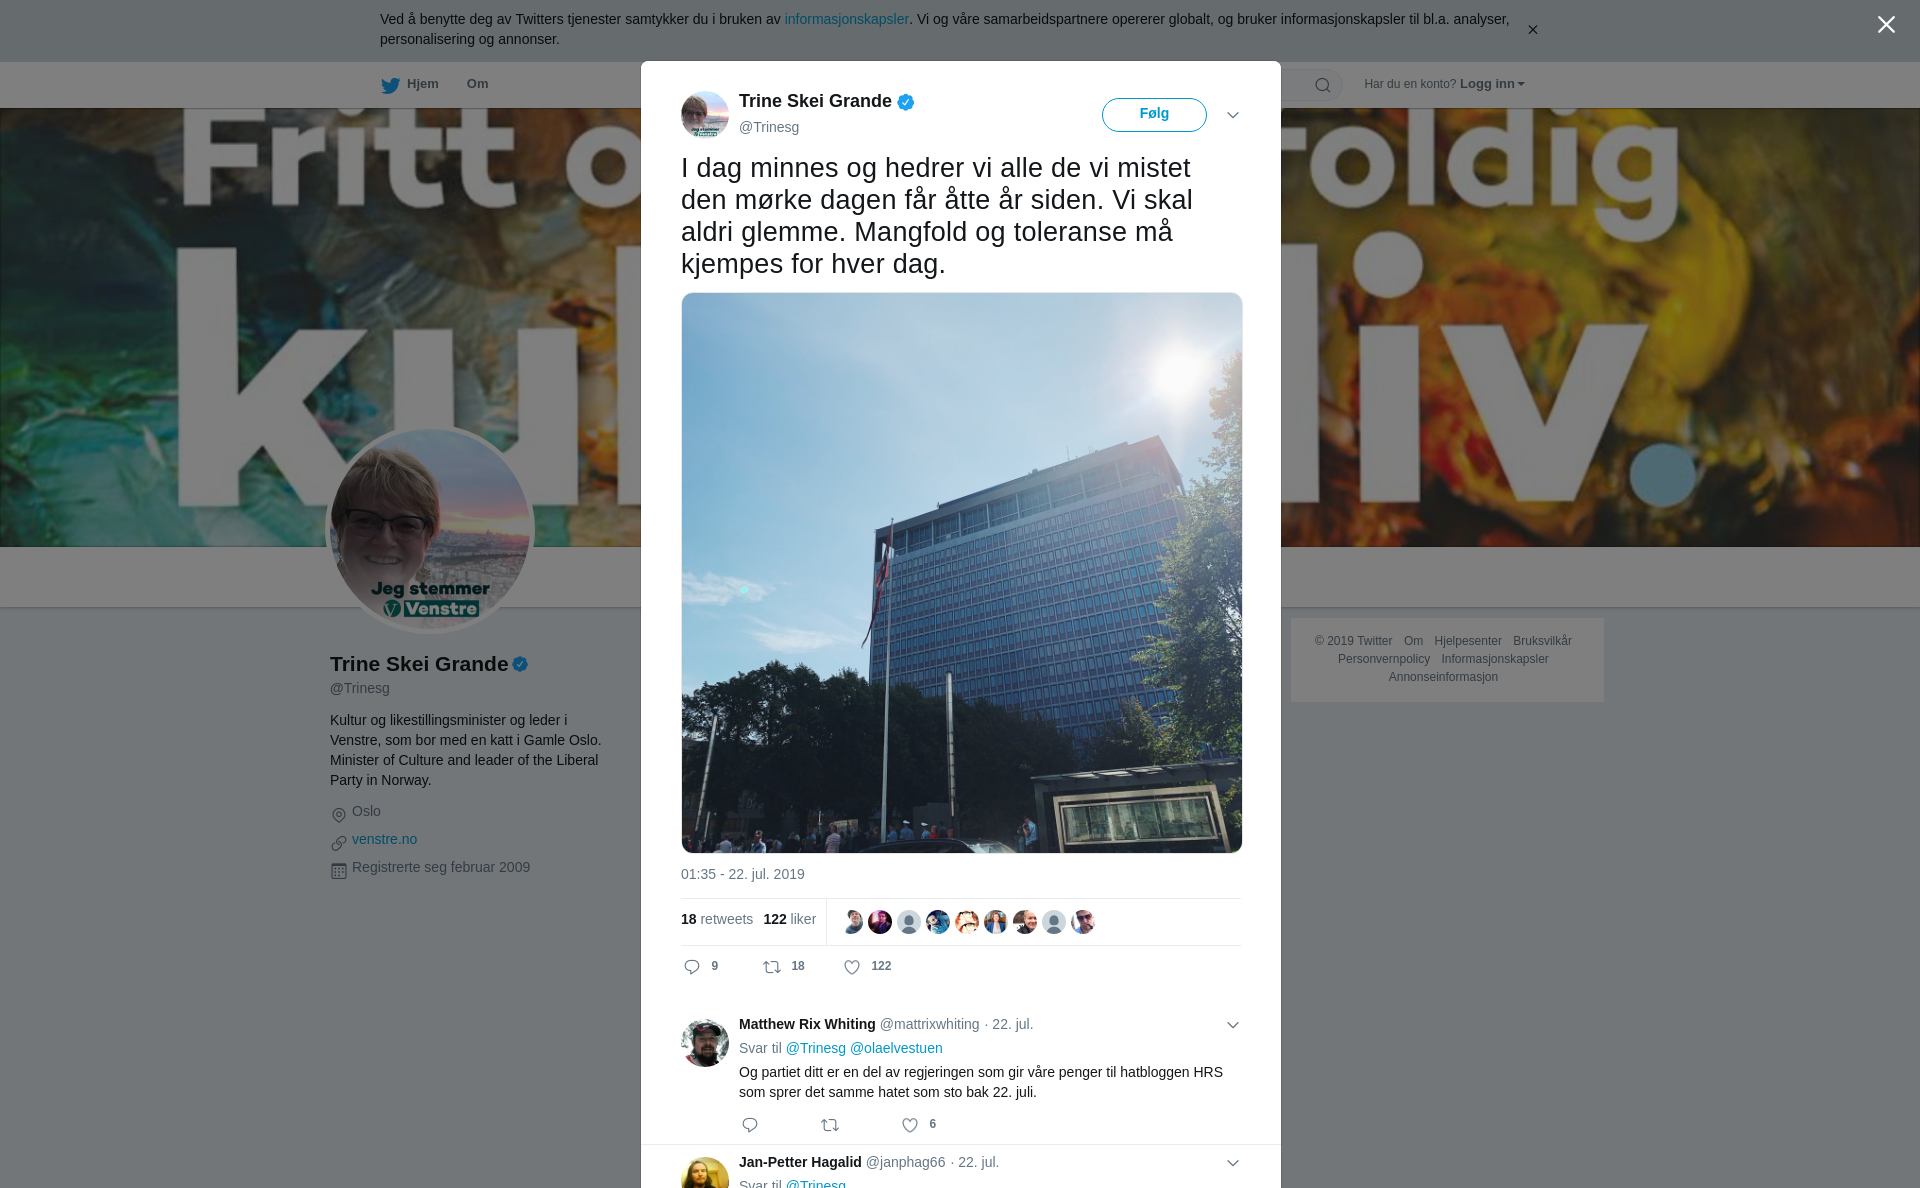1920x1188 pixels.
Task: Open the Om item in the top navigation
Action: [477, 84]
